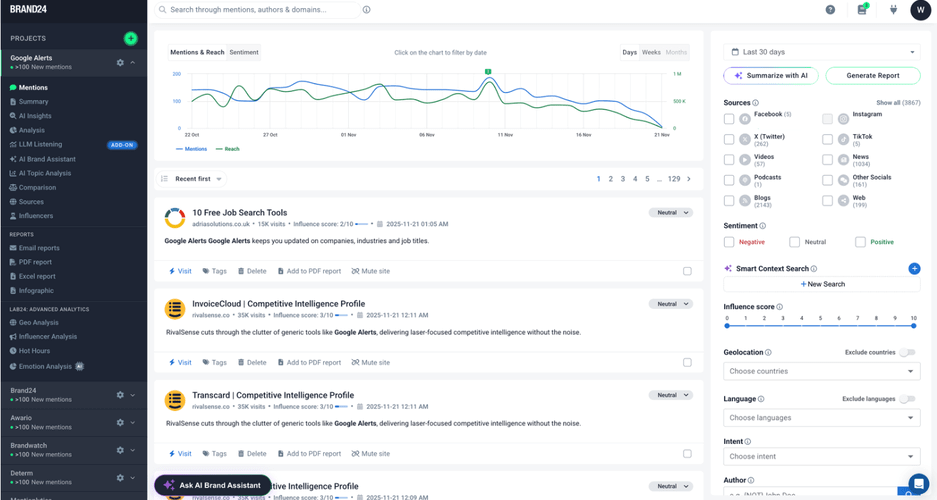Open Choose languages dropdown
The width and height of the screenshot is (937, 500).
click(x=822, y=418)
